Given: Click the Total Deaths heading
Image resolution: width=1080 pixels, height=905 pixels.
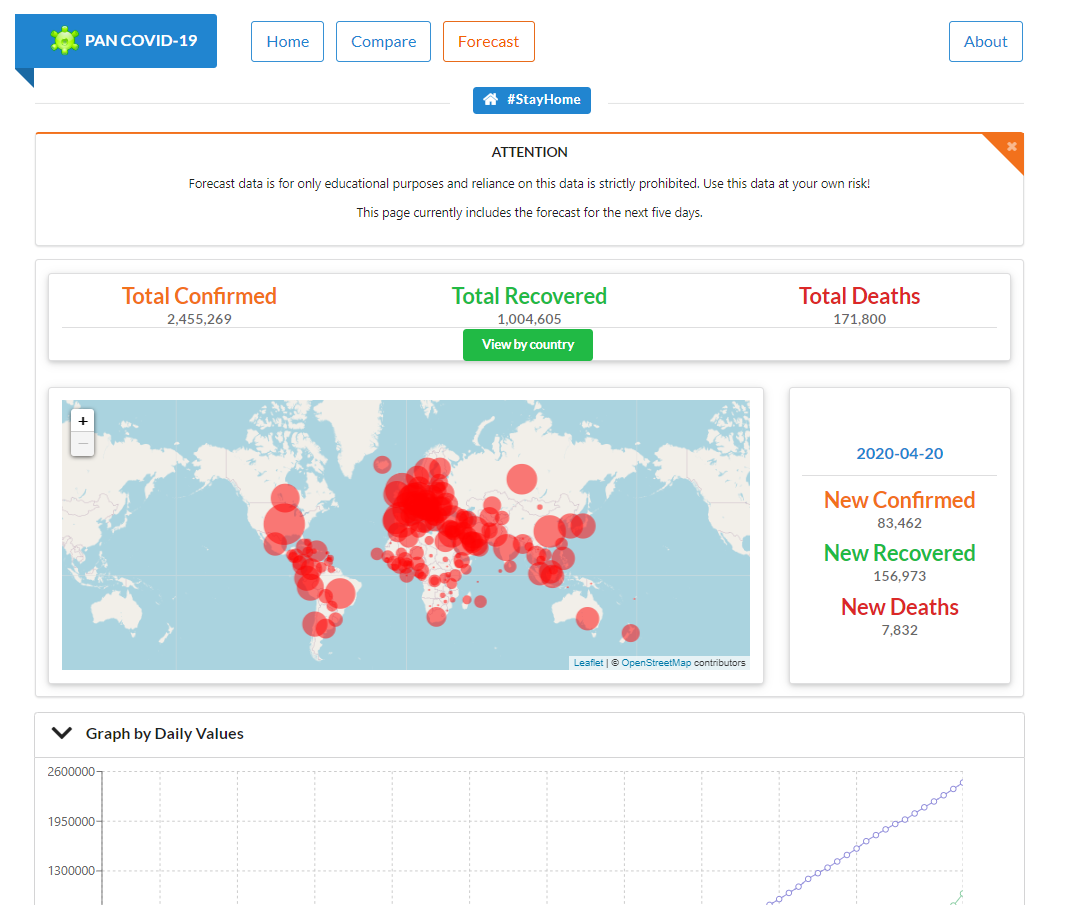Looking at the screenshot, I should click(859, 295).
